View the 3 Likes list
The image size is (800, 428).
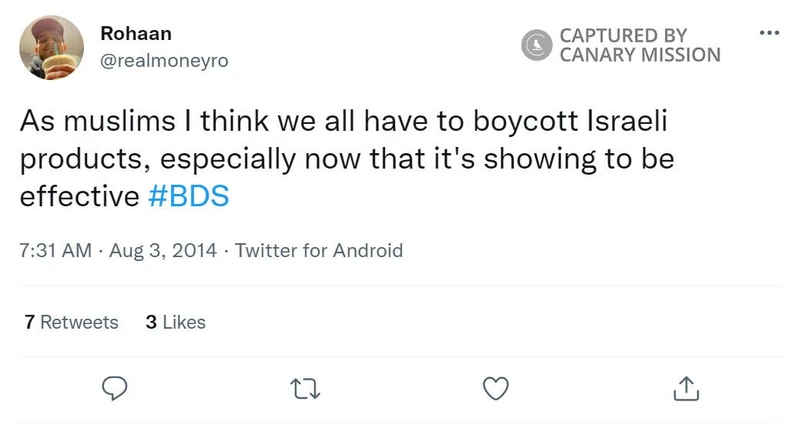click(x=175, y=322)
